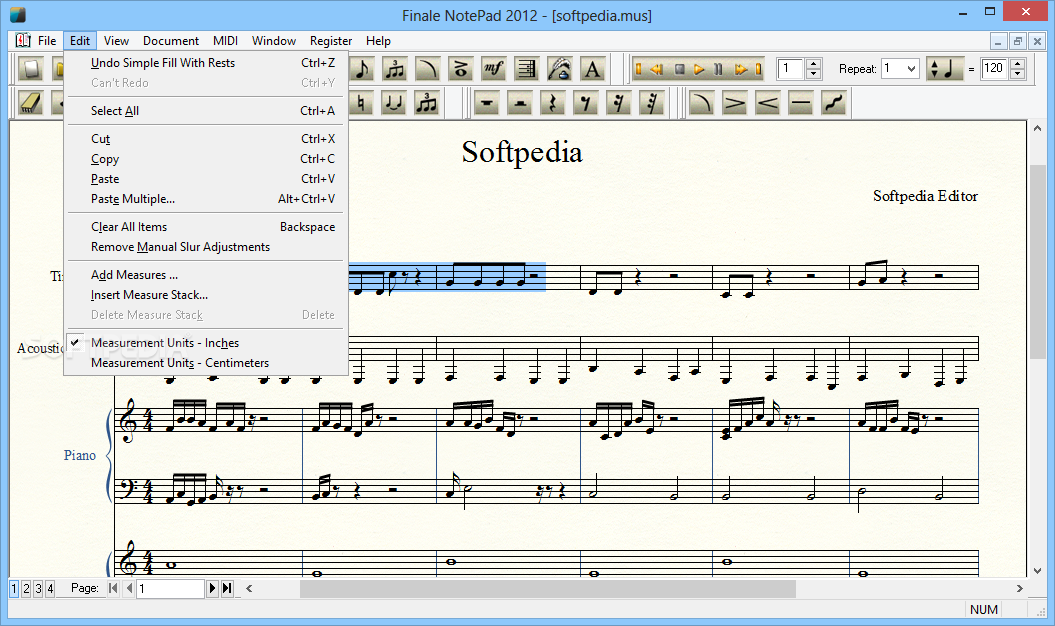Screen dimensions: 1055x626
Task: Decrease the playback start measure number
Action: click(x=814, y=73)
